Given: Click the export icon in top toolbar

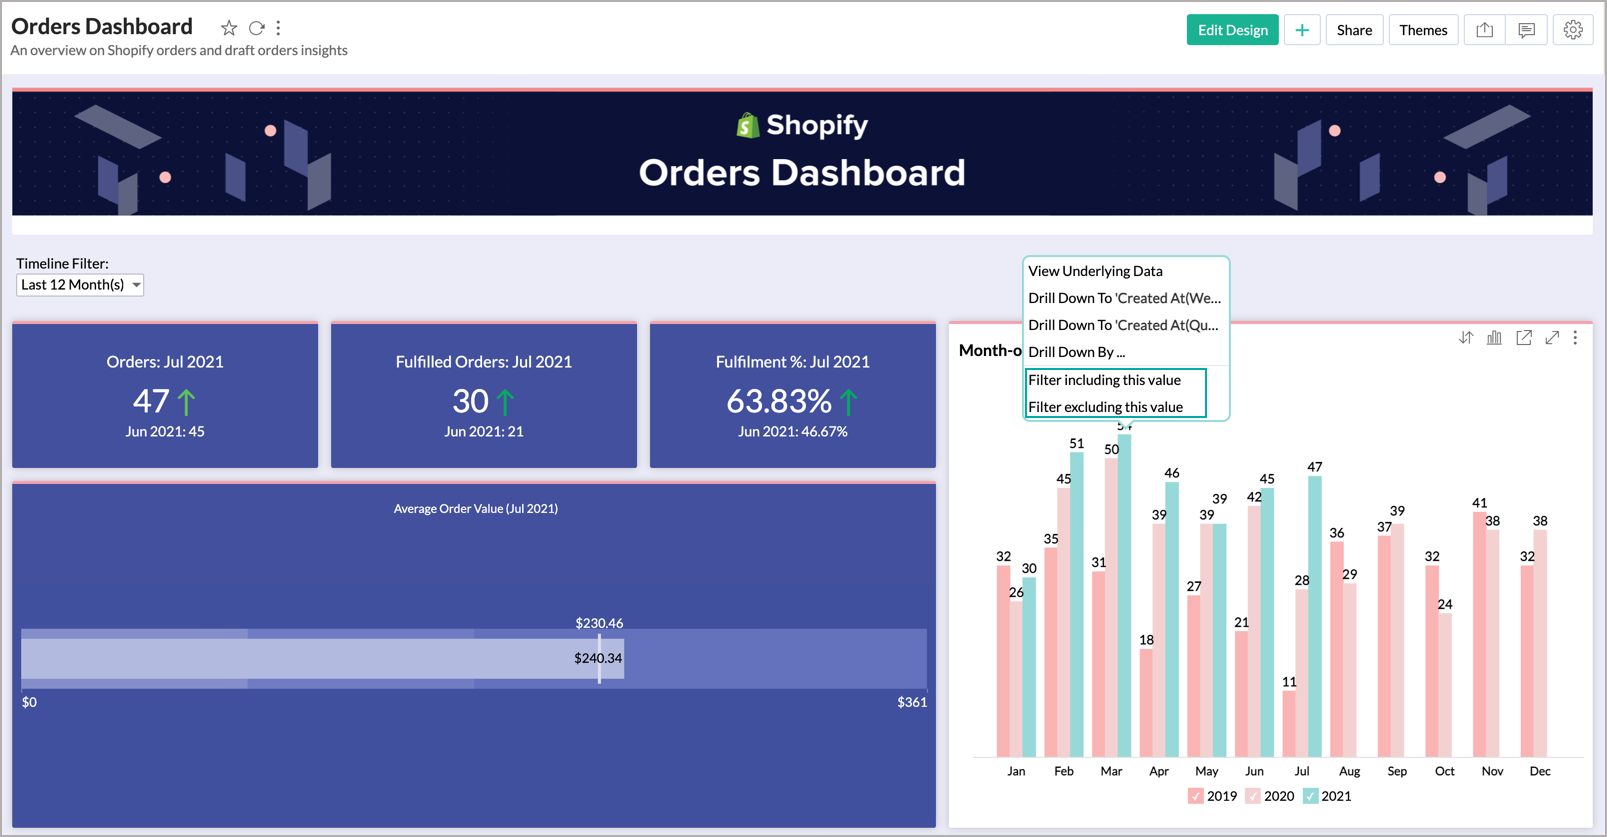Looking at the screenshot, I should (1484, 30).
